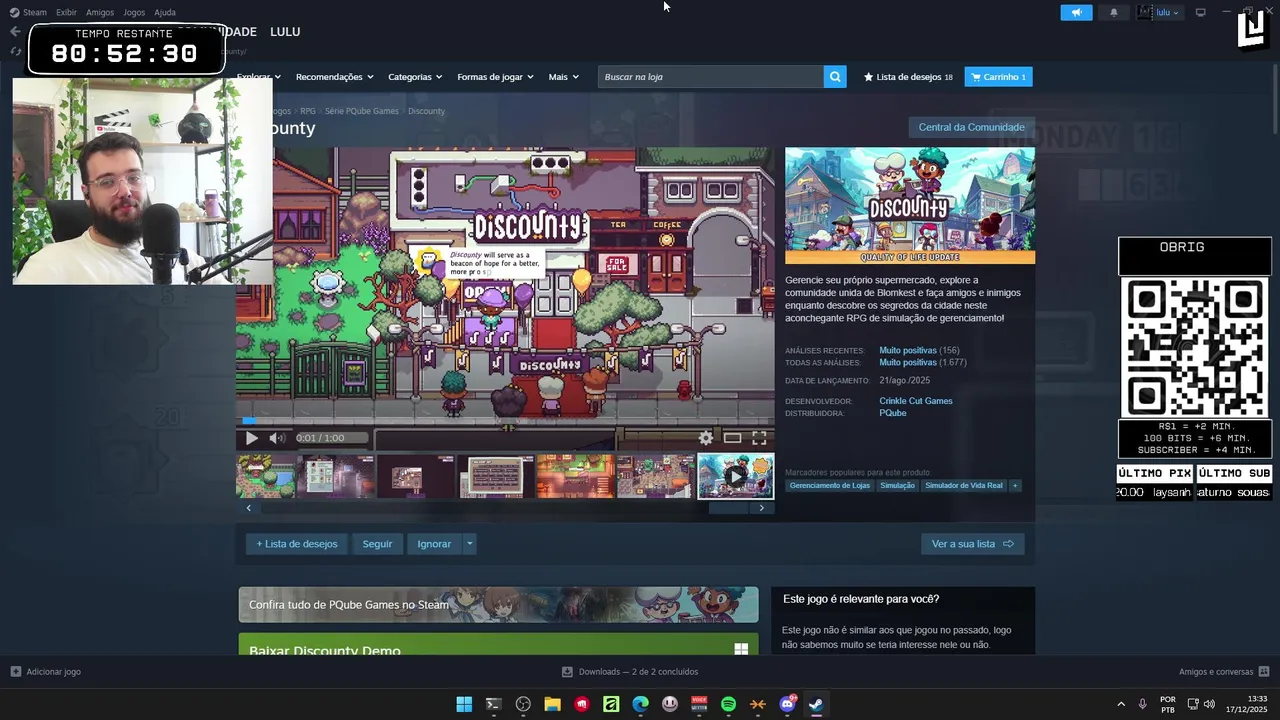Open File Explorer from taskbar
Screen dimensions: 1280x720
(x=552, y=704)
